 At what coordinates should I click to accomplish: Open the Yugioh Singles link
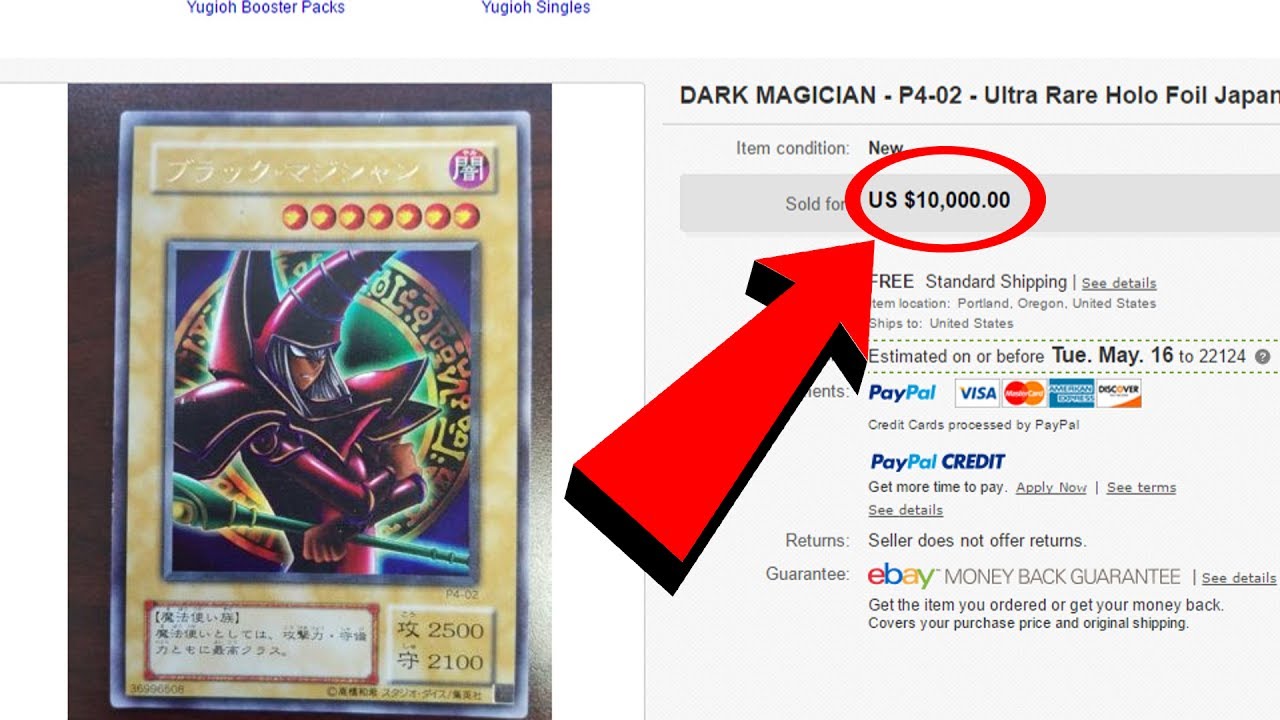pos(536,8)
